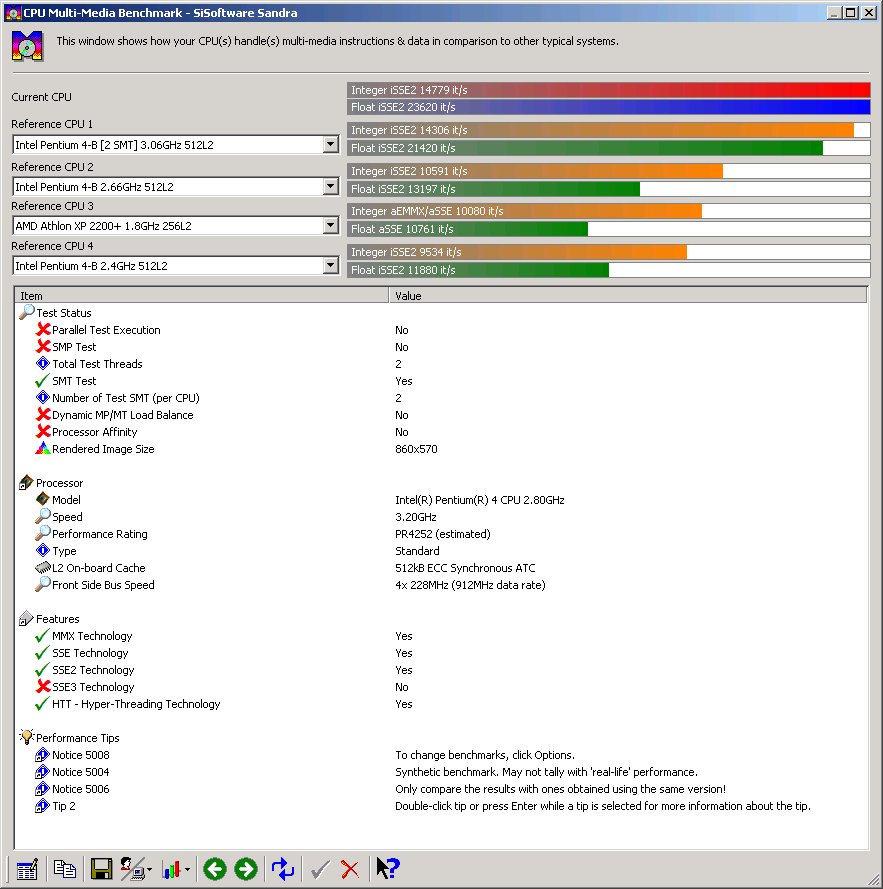Select the MMX Technology row
The height and width of the screenshot is (889, 883).
coord(441,636)
